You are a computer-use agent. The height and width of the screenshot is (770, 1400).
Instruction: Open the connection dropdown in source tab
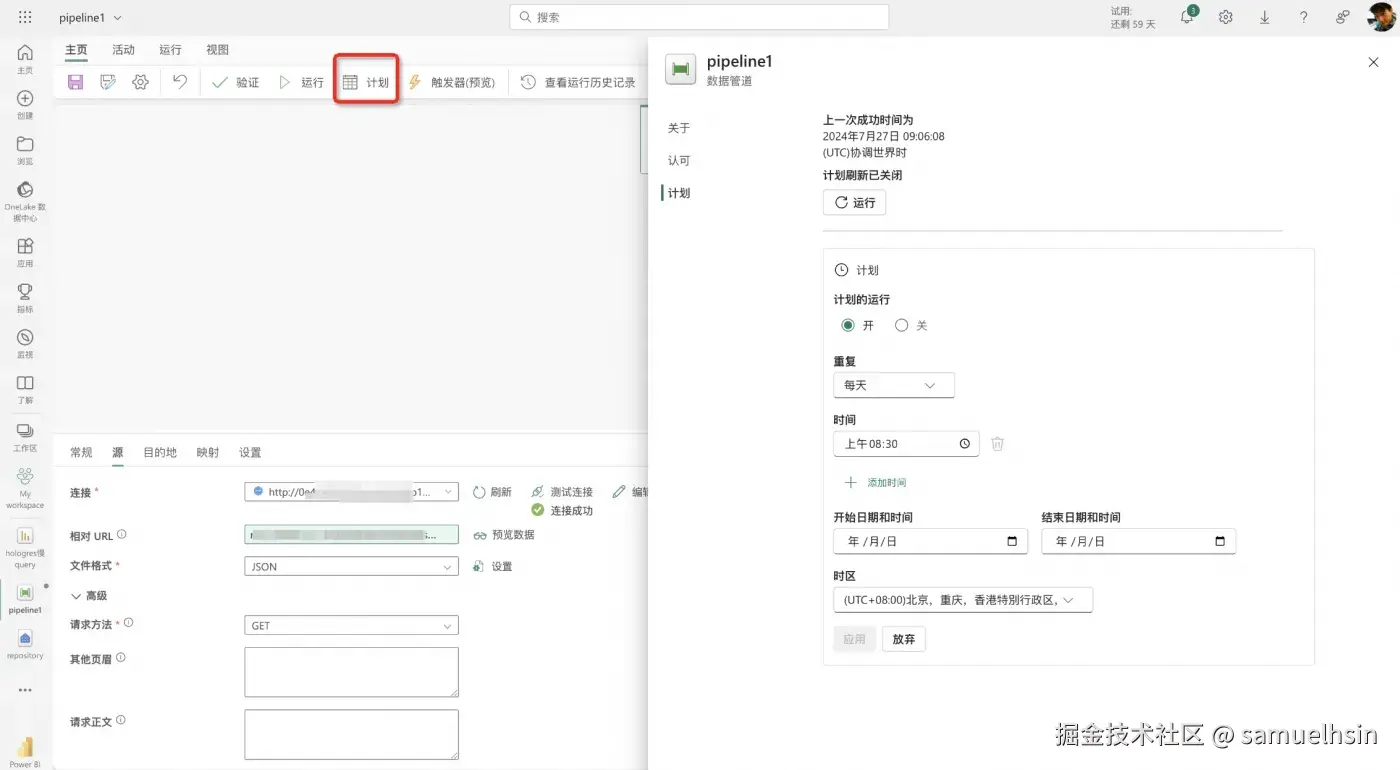[351, 492]
